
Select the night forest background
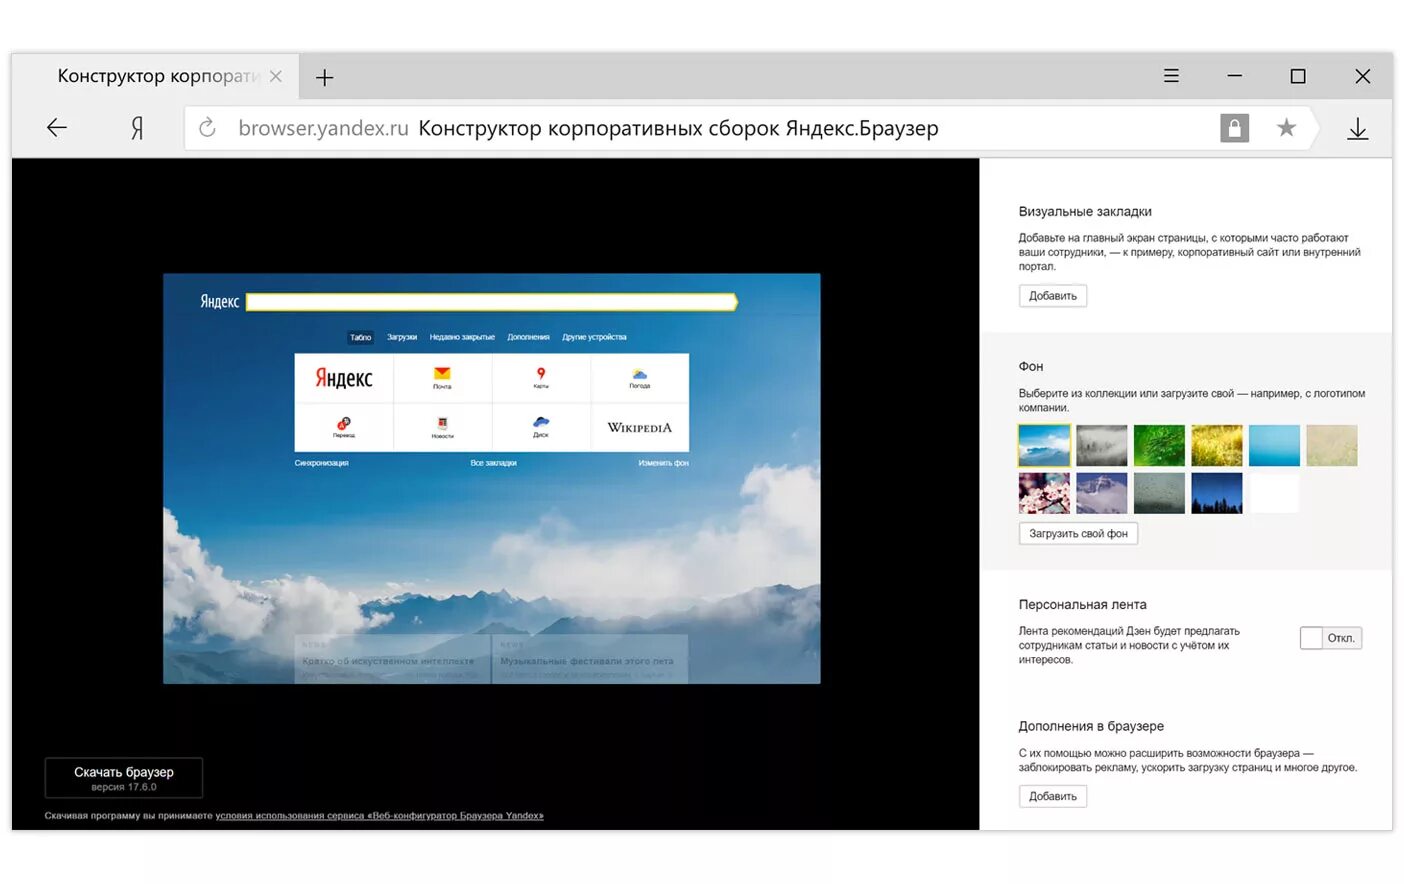click(x=1217, y=493)
